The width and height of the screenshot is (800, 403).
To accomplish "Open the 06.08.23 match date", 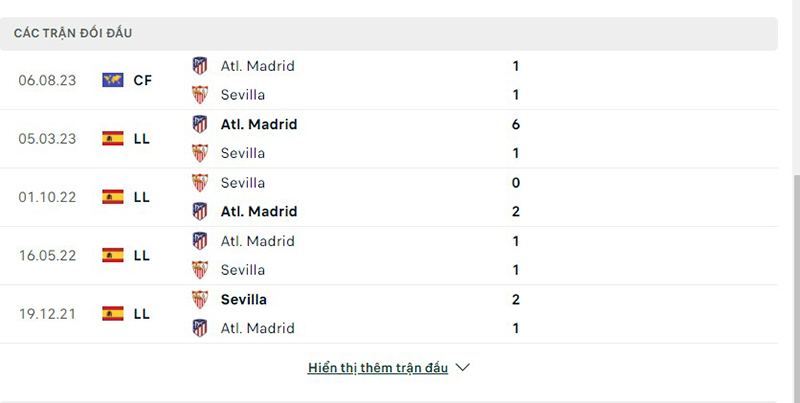I will tap(44, 80).
